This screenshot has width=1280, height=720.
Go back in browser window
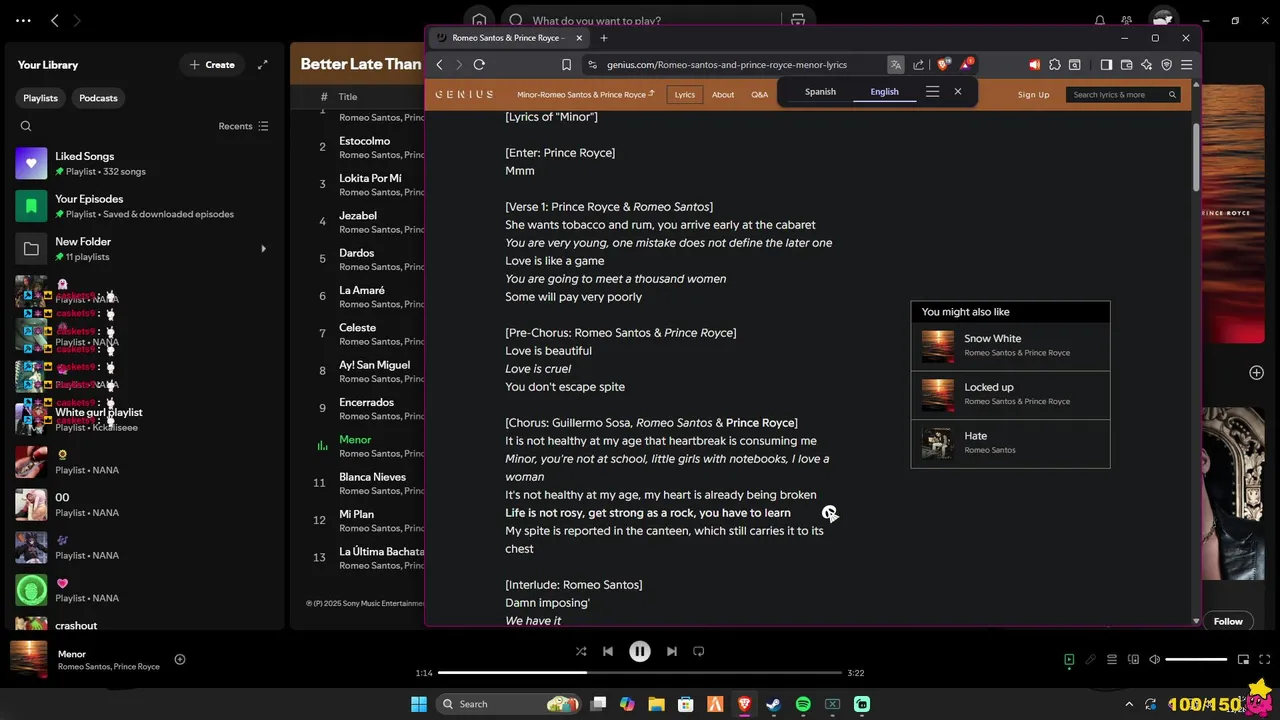point(439,65)
